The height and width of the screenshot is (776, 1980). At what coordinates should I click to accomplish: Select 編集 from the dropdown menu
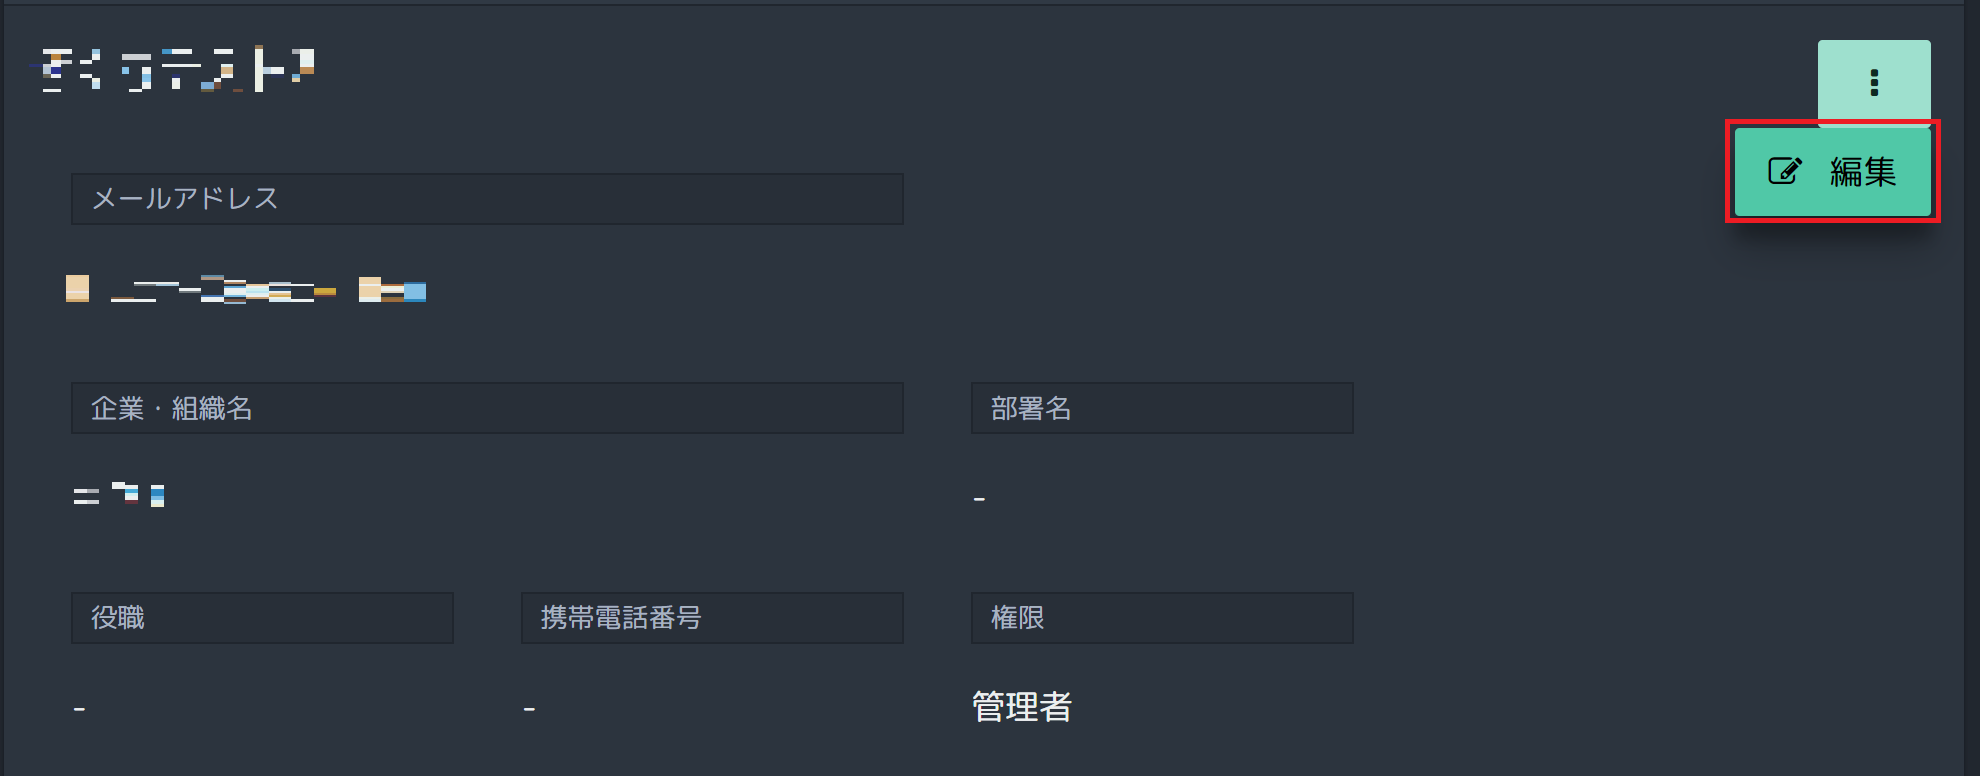tap(1833, 172)
